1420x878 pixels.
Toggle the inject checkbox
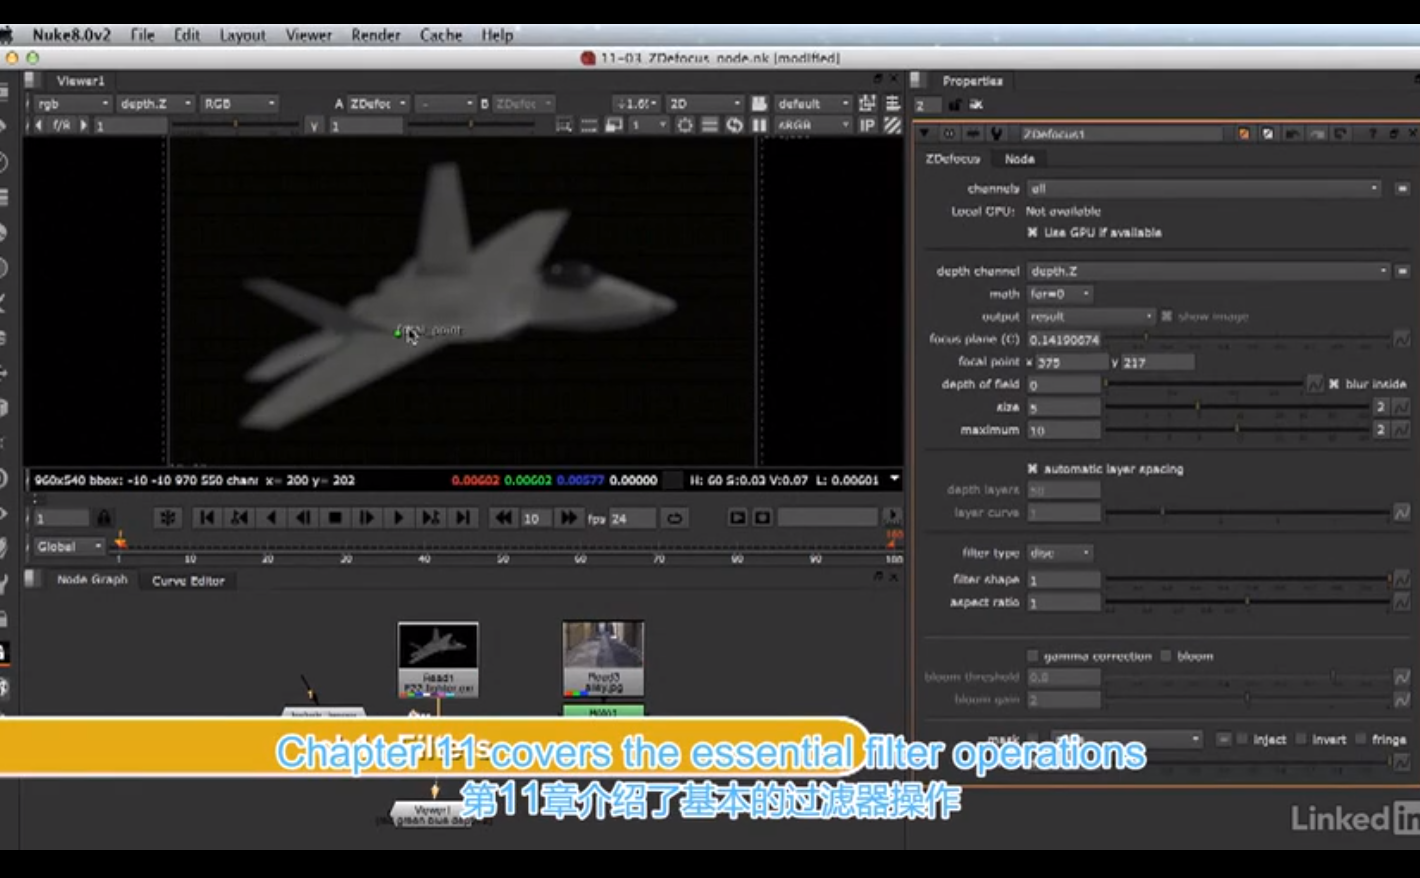click(x=1242, y=739)
